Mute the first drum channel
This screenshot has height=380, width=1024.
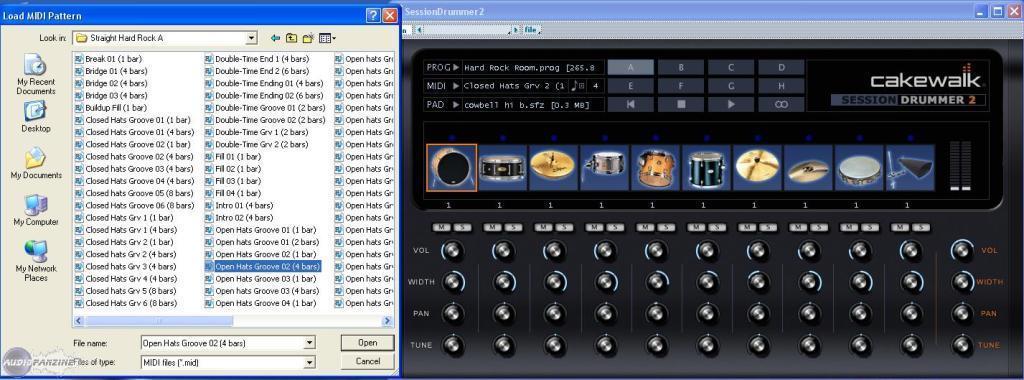[441, 227]
